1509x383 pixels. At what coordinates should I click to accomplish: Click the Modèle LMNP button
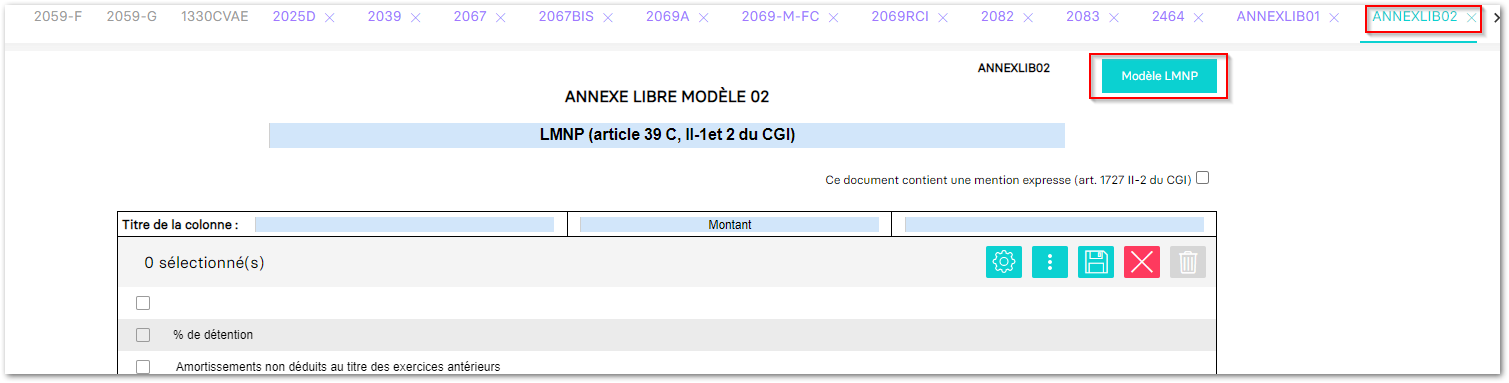pyautogui.click(x=1159, y=76)
